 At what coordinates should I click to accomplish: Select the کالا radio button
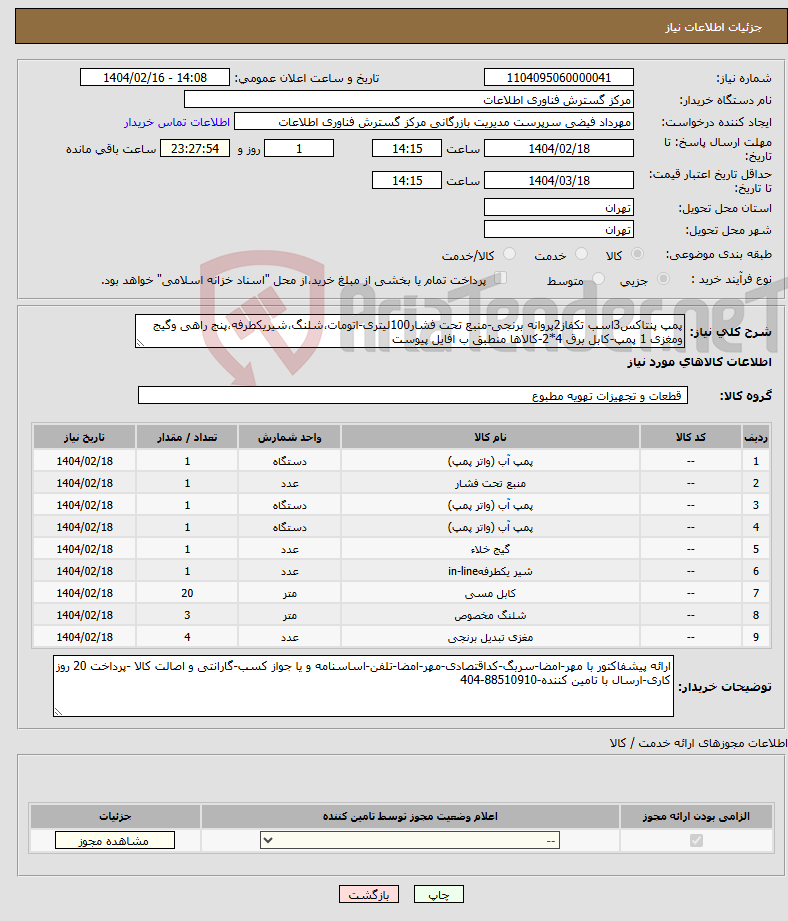pyautogui.click(x=637, y=254)
